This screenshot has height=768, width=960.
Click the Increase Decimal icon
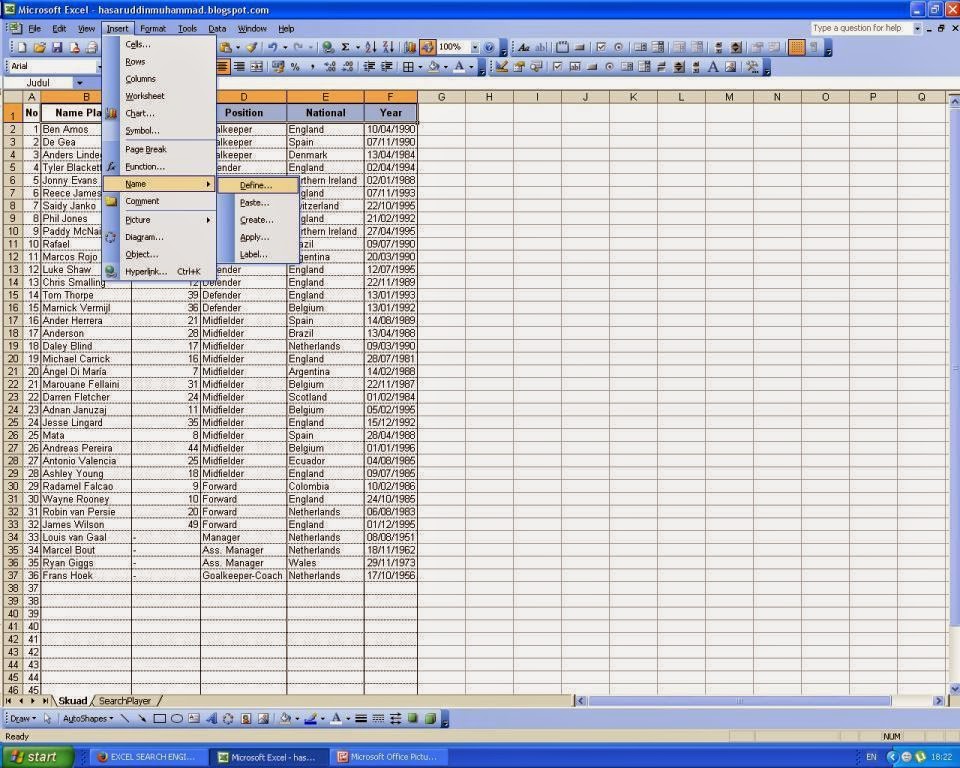coord(330,67)
